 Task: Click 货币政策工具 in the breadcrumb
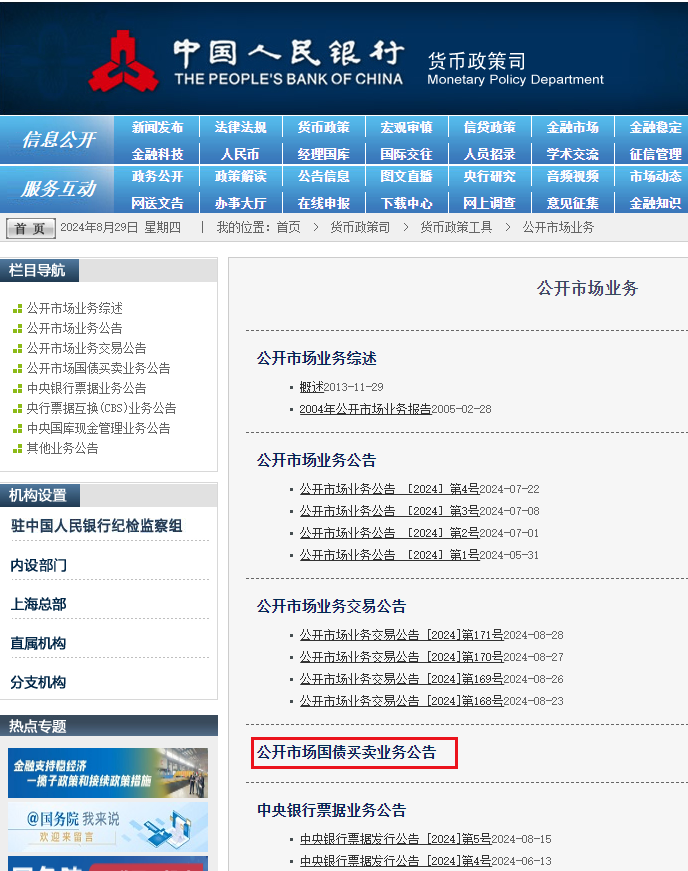[x=456, y=227]
